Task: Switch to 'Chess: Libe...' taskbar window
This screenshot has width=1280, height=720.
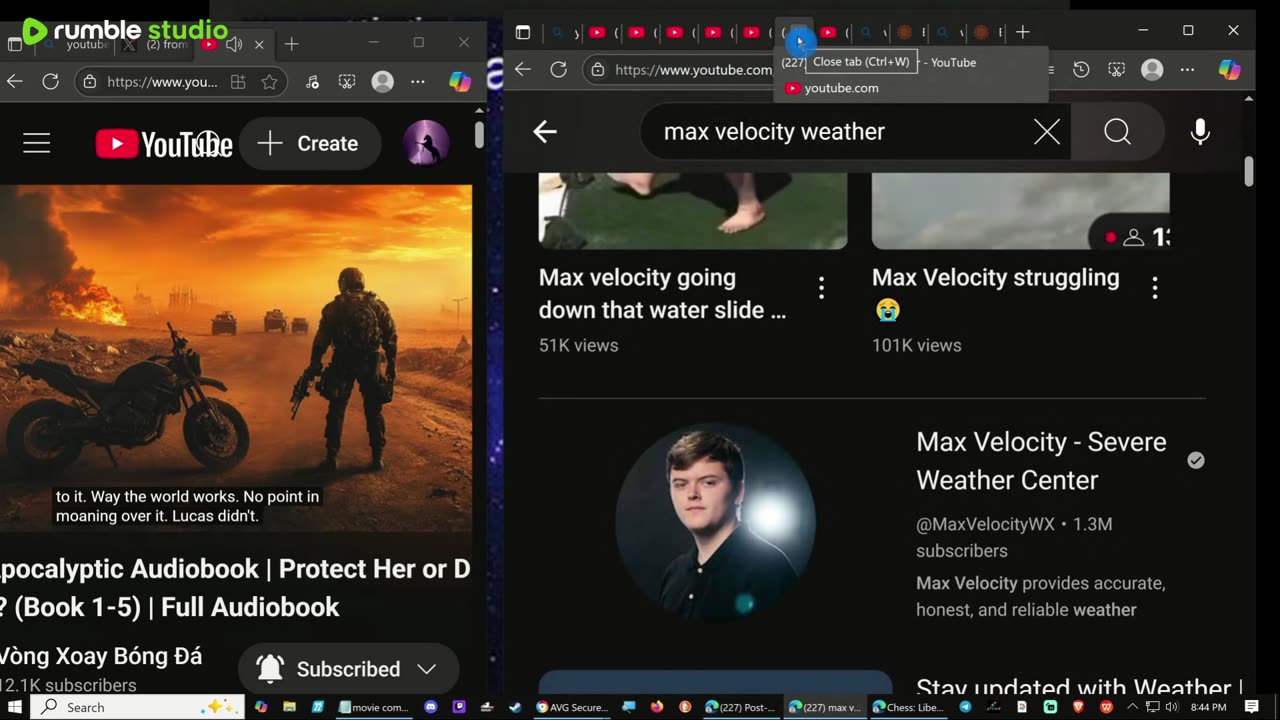Action: click(x=907, y=707)
